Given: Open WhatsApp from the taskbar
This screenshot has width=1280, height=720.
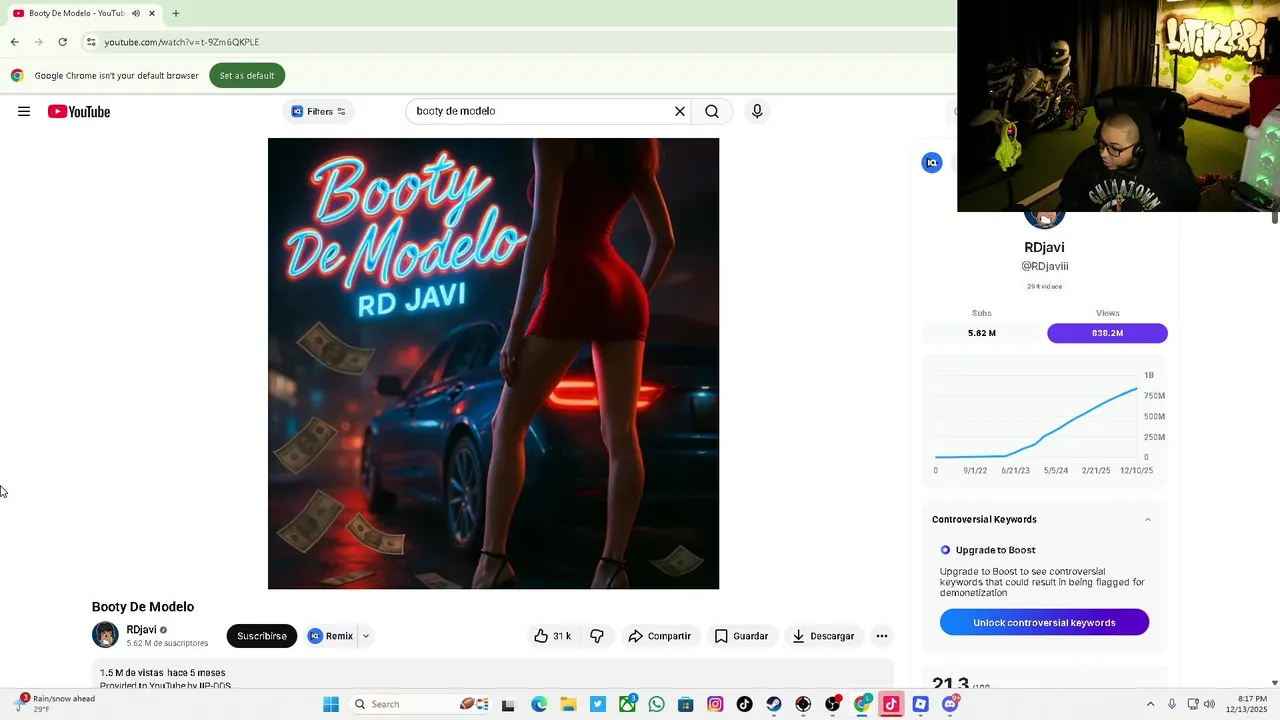Looking at the screenshot, I should [656, 704].
